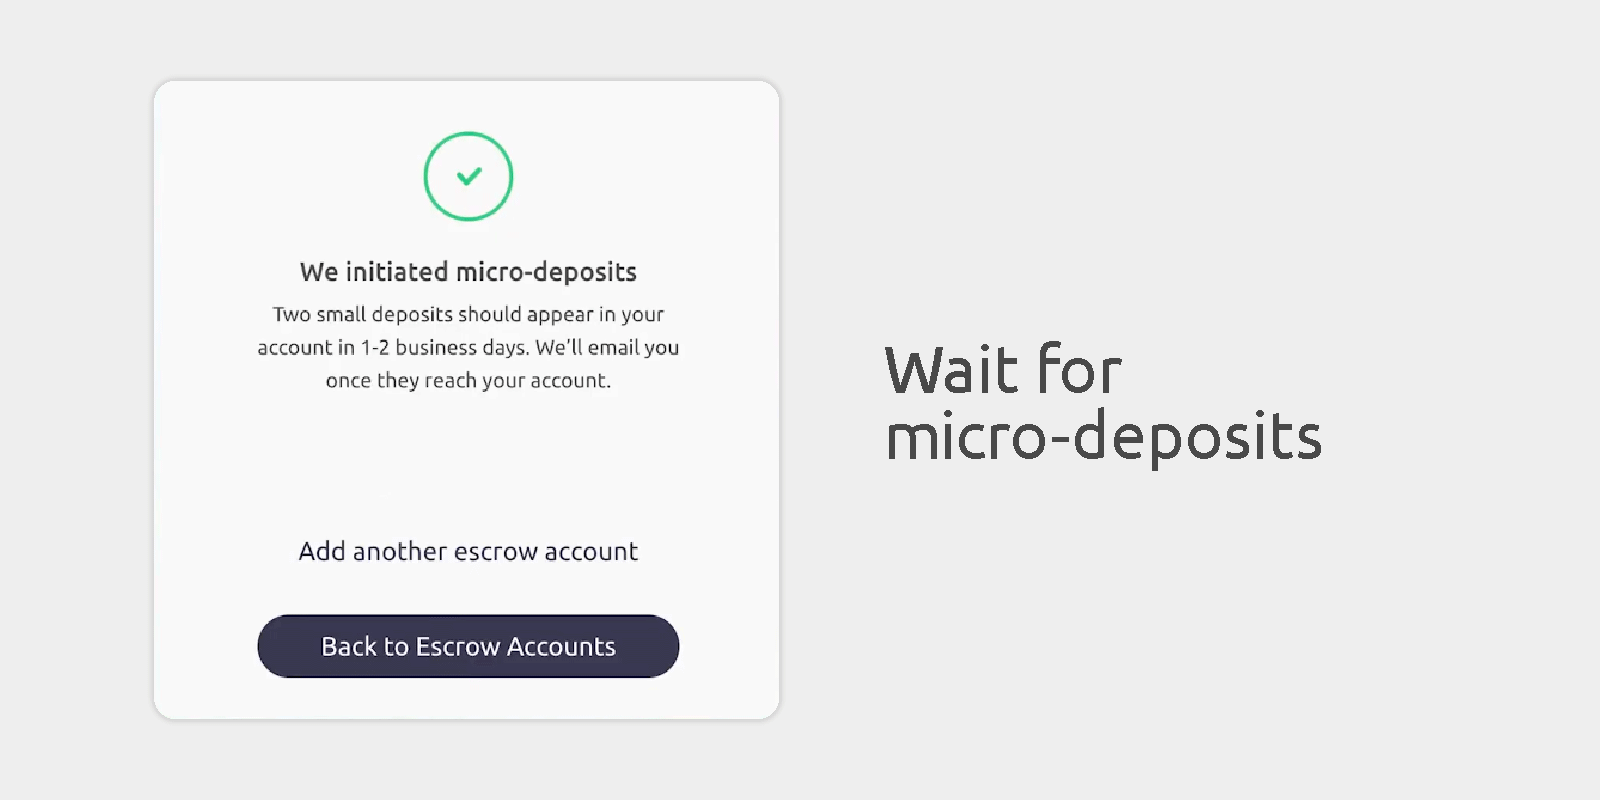Click the word 'for' in the large caption
The height and width of the screenshot is (800, 1600).
coord(1079,370)
